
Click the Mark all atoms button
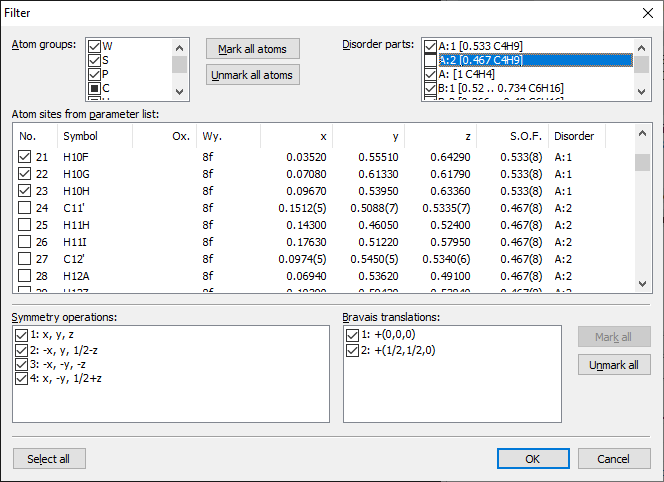click(253, 49)
